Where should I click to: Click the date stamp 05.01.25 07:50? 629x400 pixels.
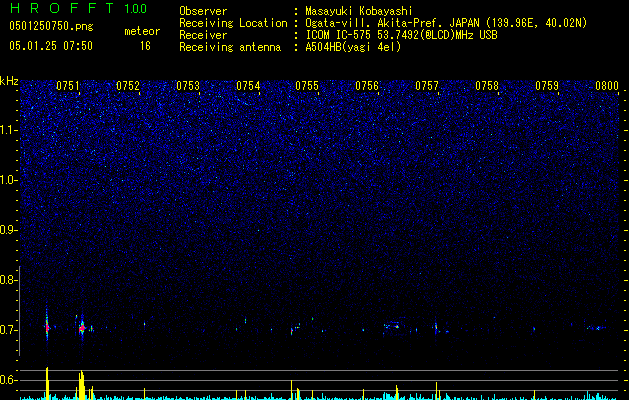(x=51, y=46)
